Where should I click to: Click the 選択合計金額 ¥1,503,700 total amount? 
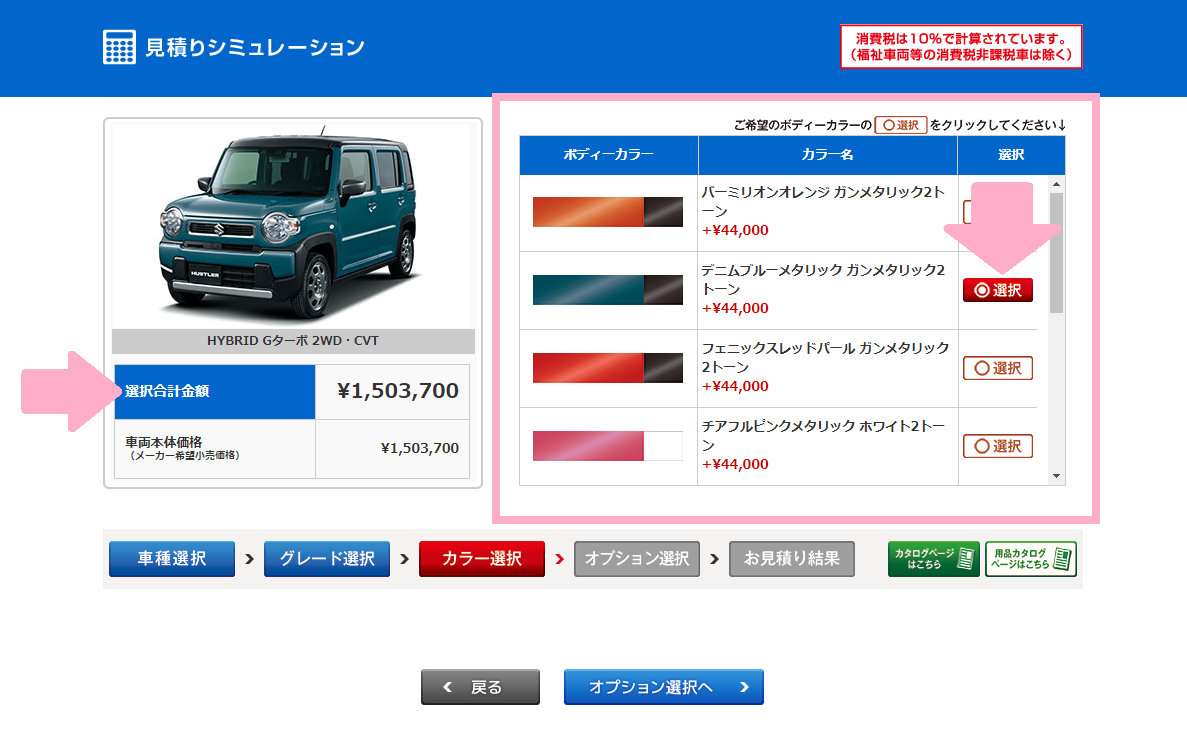click(397, 390)
